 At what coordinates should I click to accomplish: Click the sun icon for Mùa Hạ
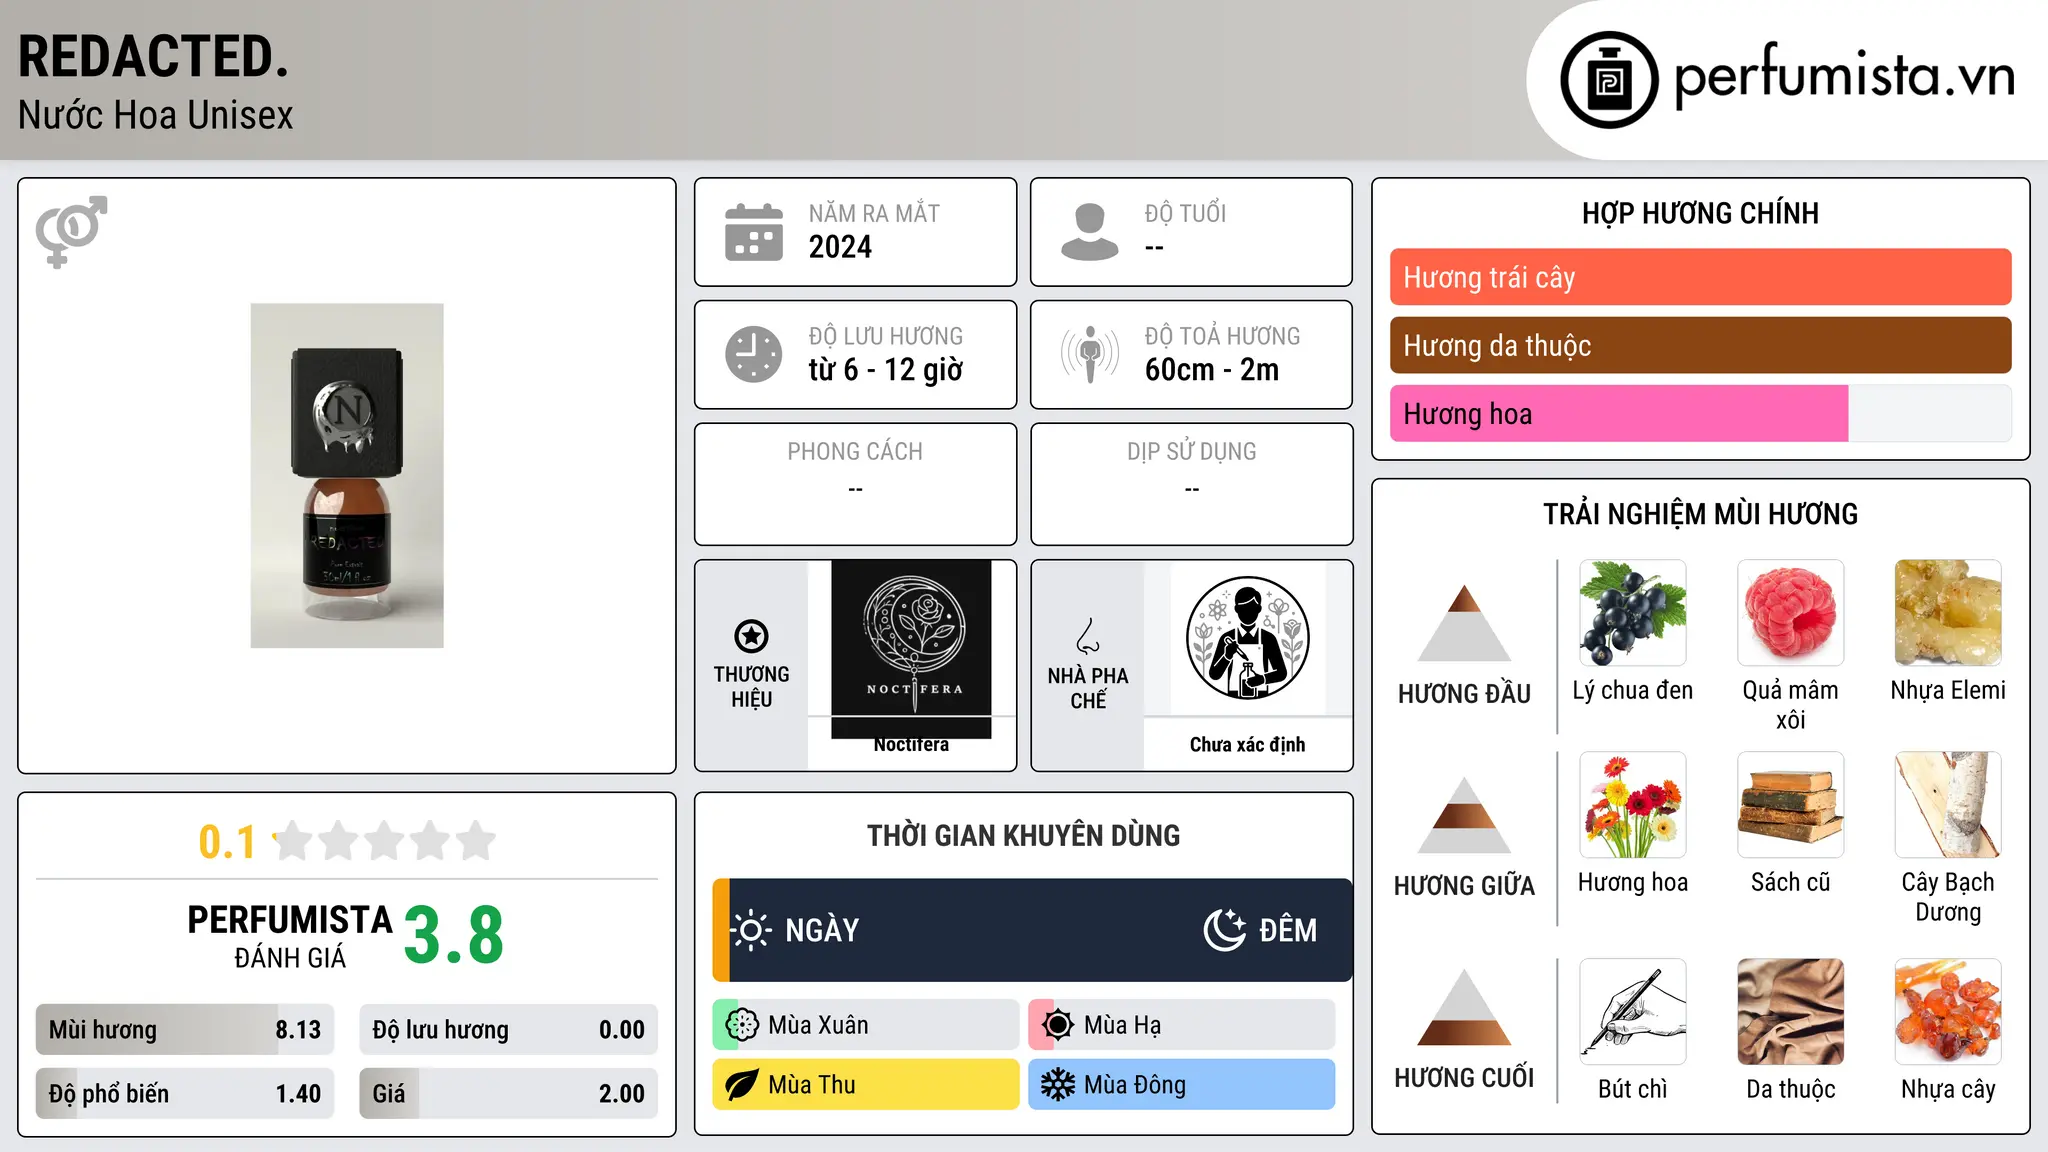pyautogui.click(x=1058, y=1025)
